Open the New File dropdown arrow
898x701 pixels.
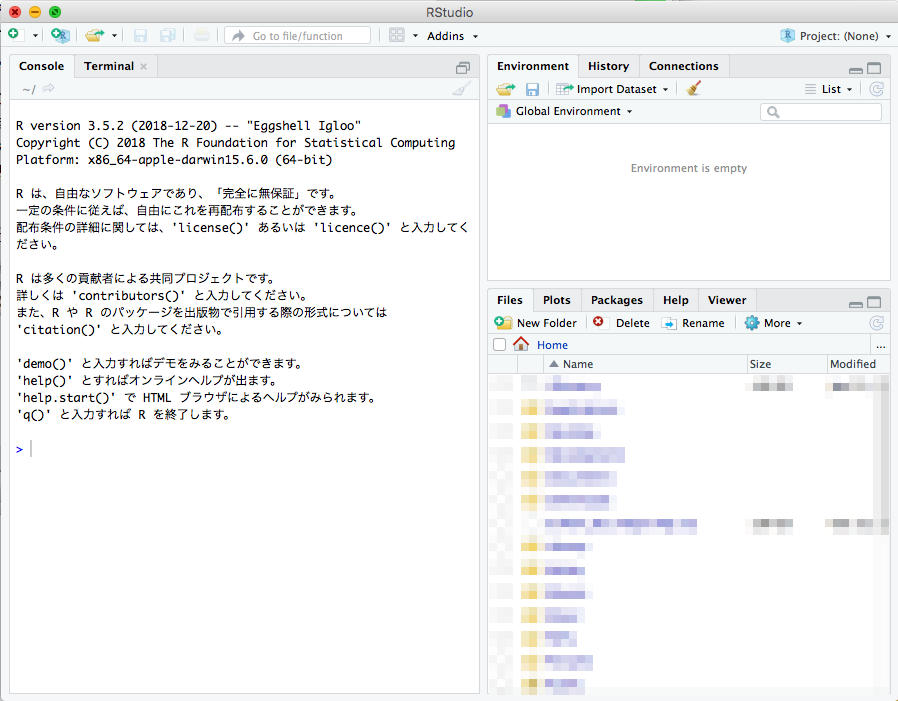[x=36, y=36]
